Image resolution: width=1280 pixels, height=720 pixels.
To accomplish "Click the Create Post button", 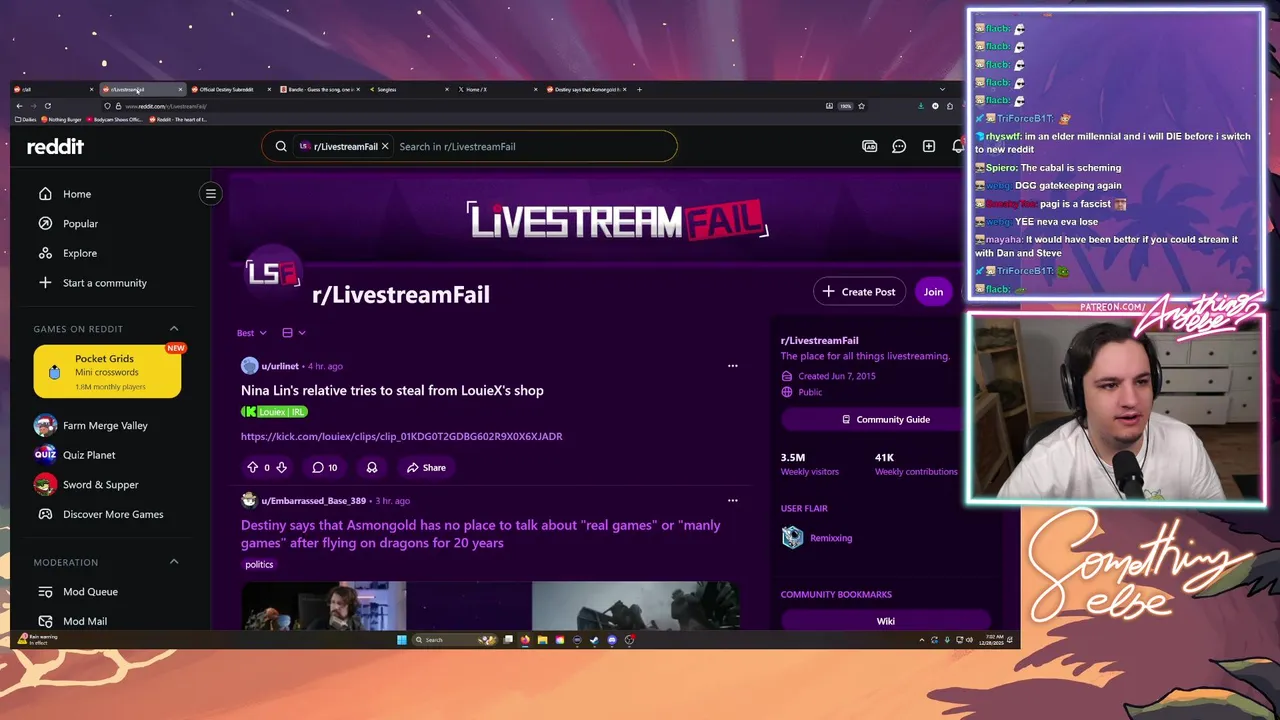I will 858,292.
